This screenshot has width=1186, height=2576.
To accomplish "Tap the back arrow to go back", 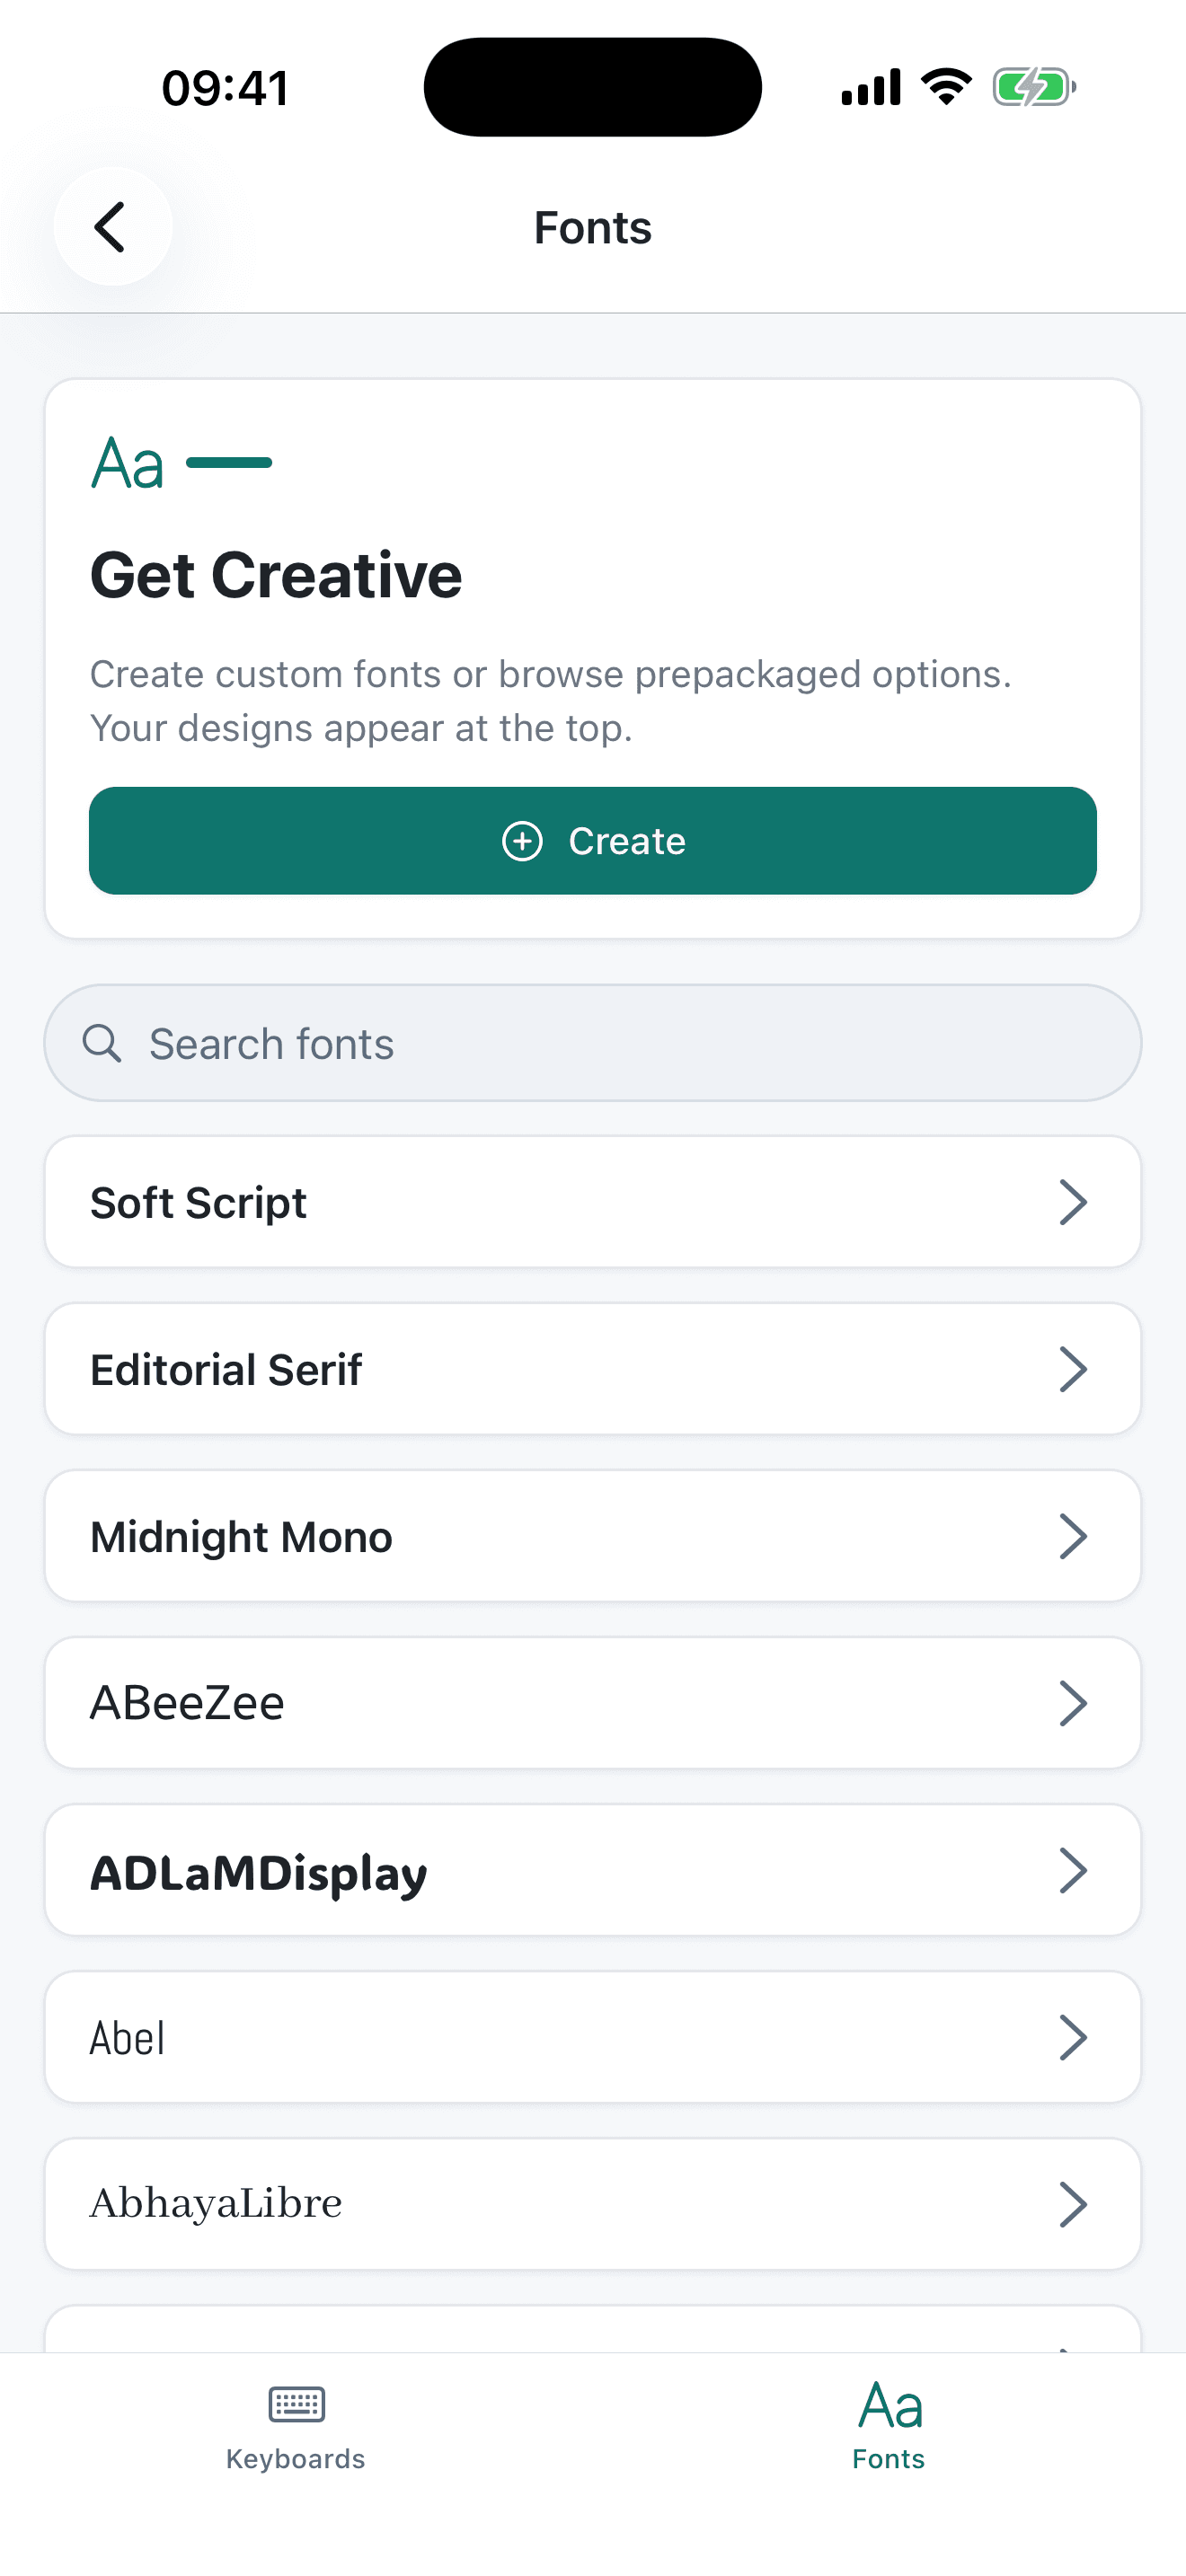I will tap(111, 226).
